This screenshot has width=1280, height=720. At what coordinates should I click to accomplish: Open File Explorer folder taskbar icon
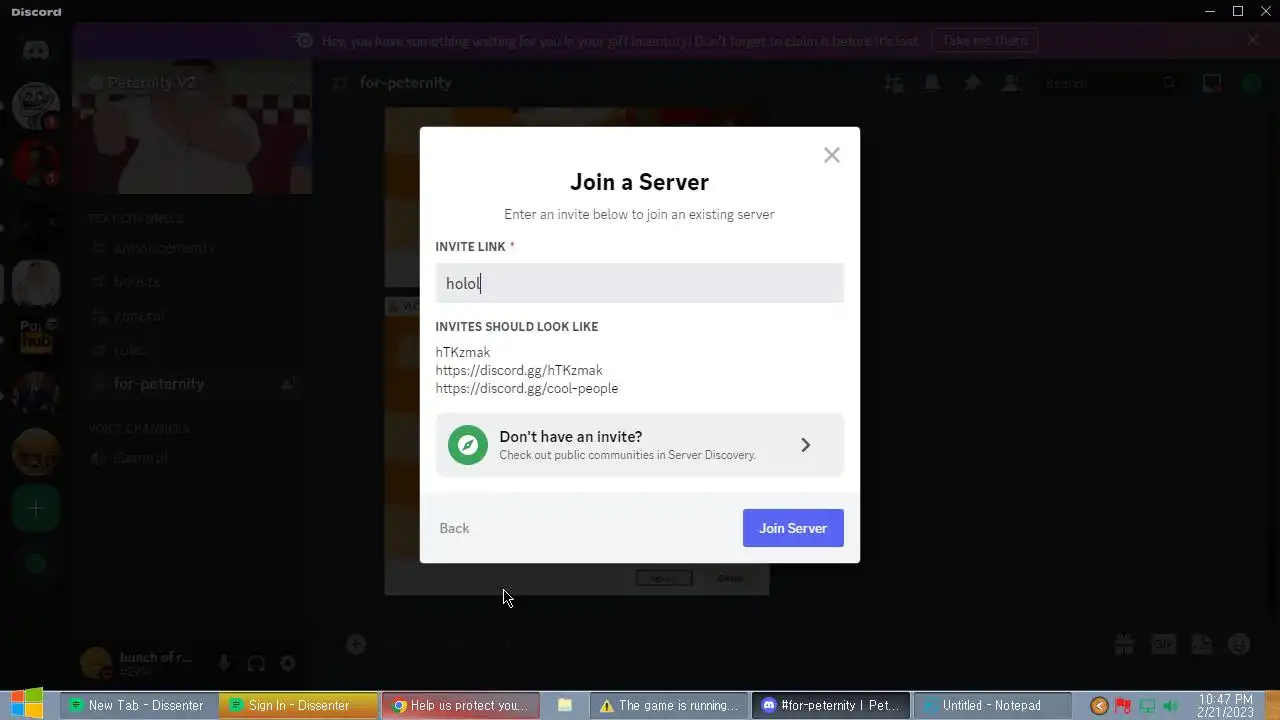pos(564,705)
